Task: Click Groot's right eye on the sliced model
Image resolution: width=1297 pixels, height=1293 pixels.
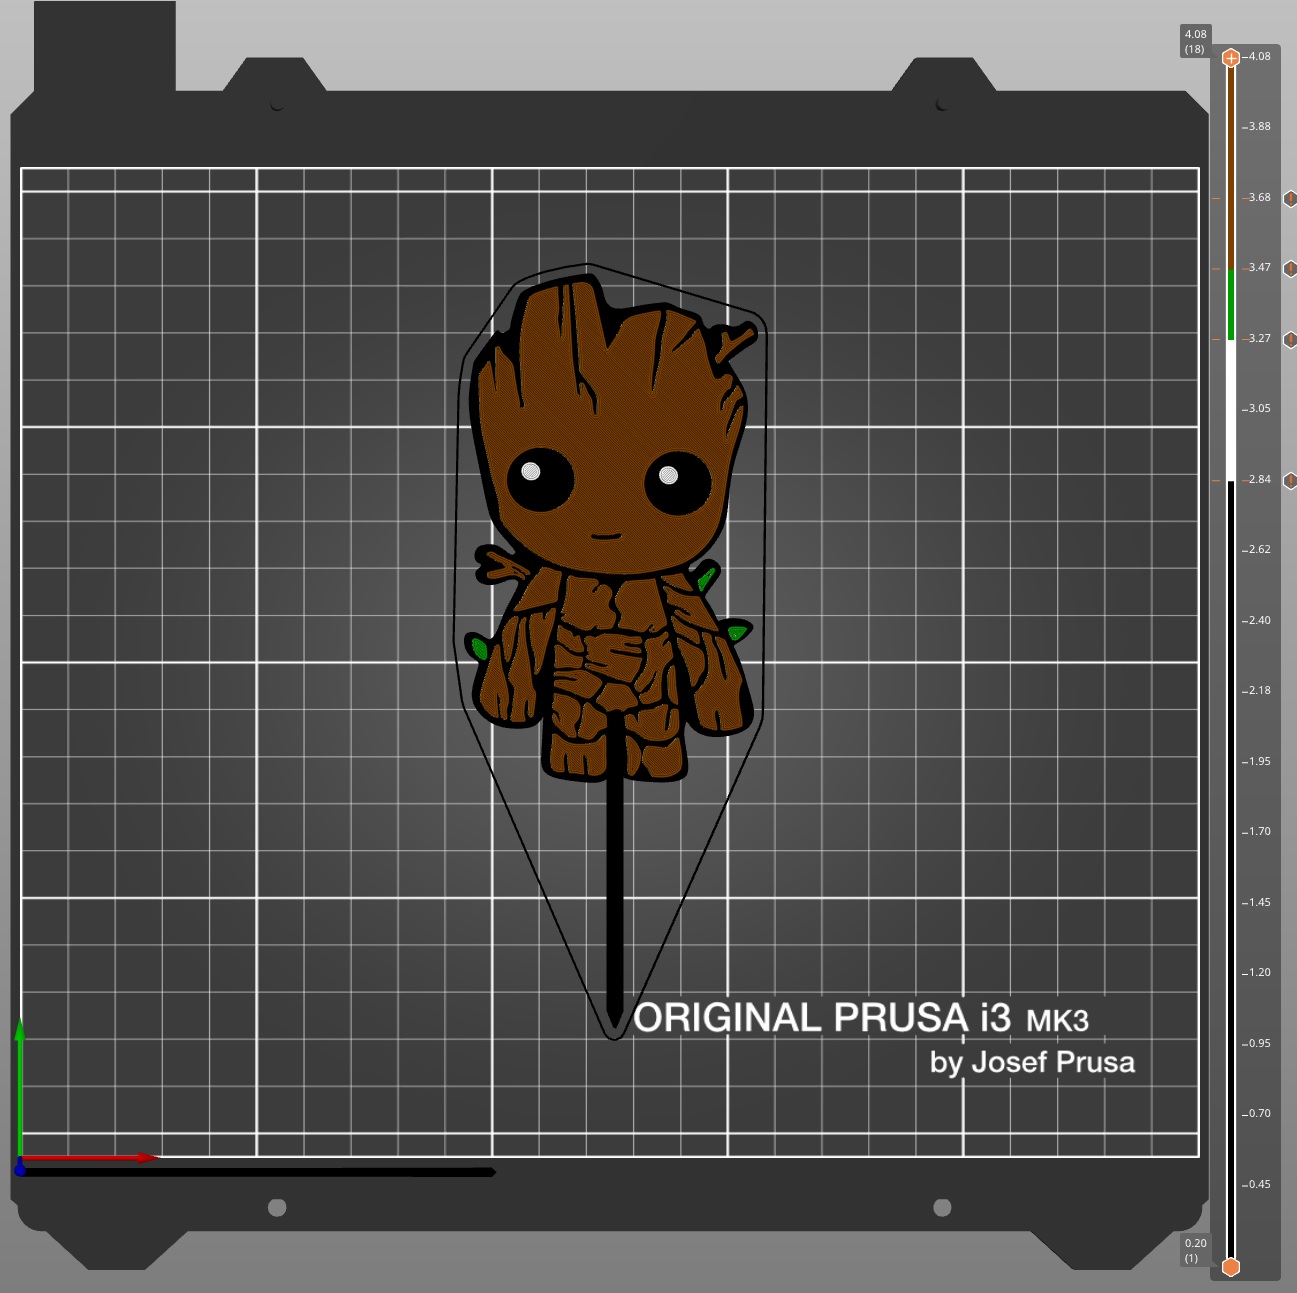Action: pyautogui.click(x=678, y=483)
